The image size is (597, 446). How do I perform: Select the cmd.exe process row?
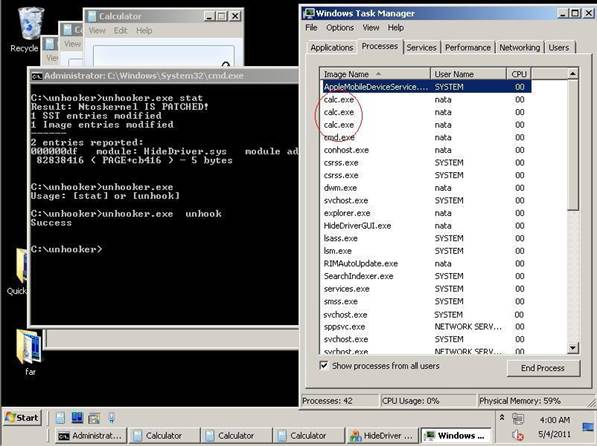tap(426, 137)
